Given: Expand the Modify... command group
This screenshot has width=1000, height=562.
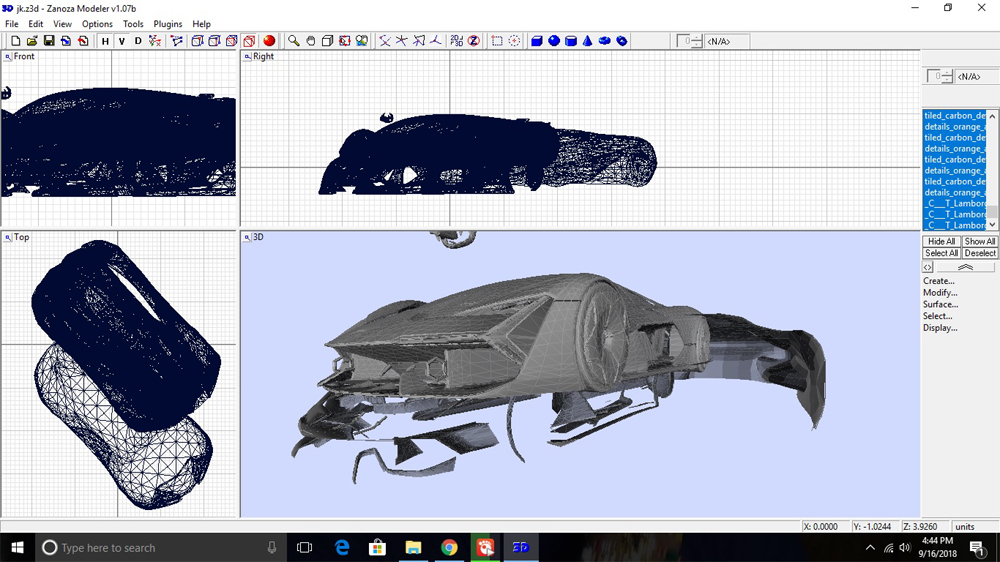Looking at the screenshot, I should tap(939, 293).
